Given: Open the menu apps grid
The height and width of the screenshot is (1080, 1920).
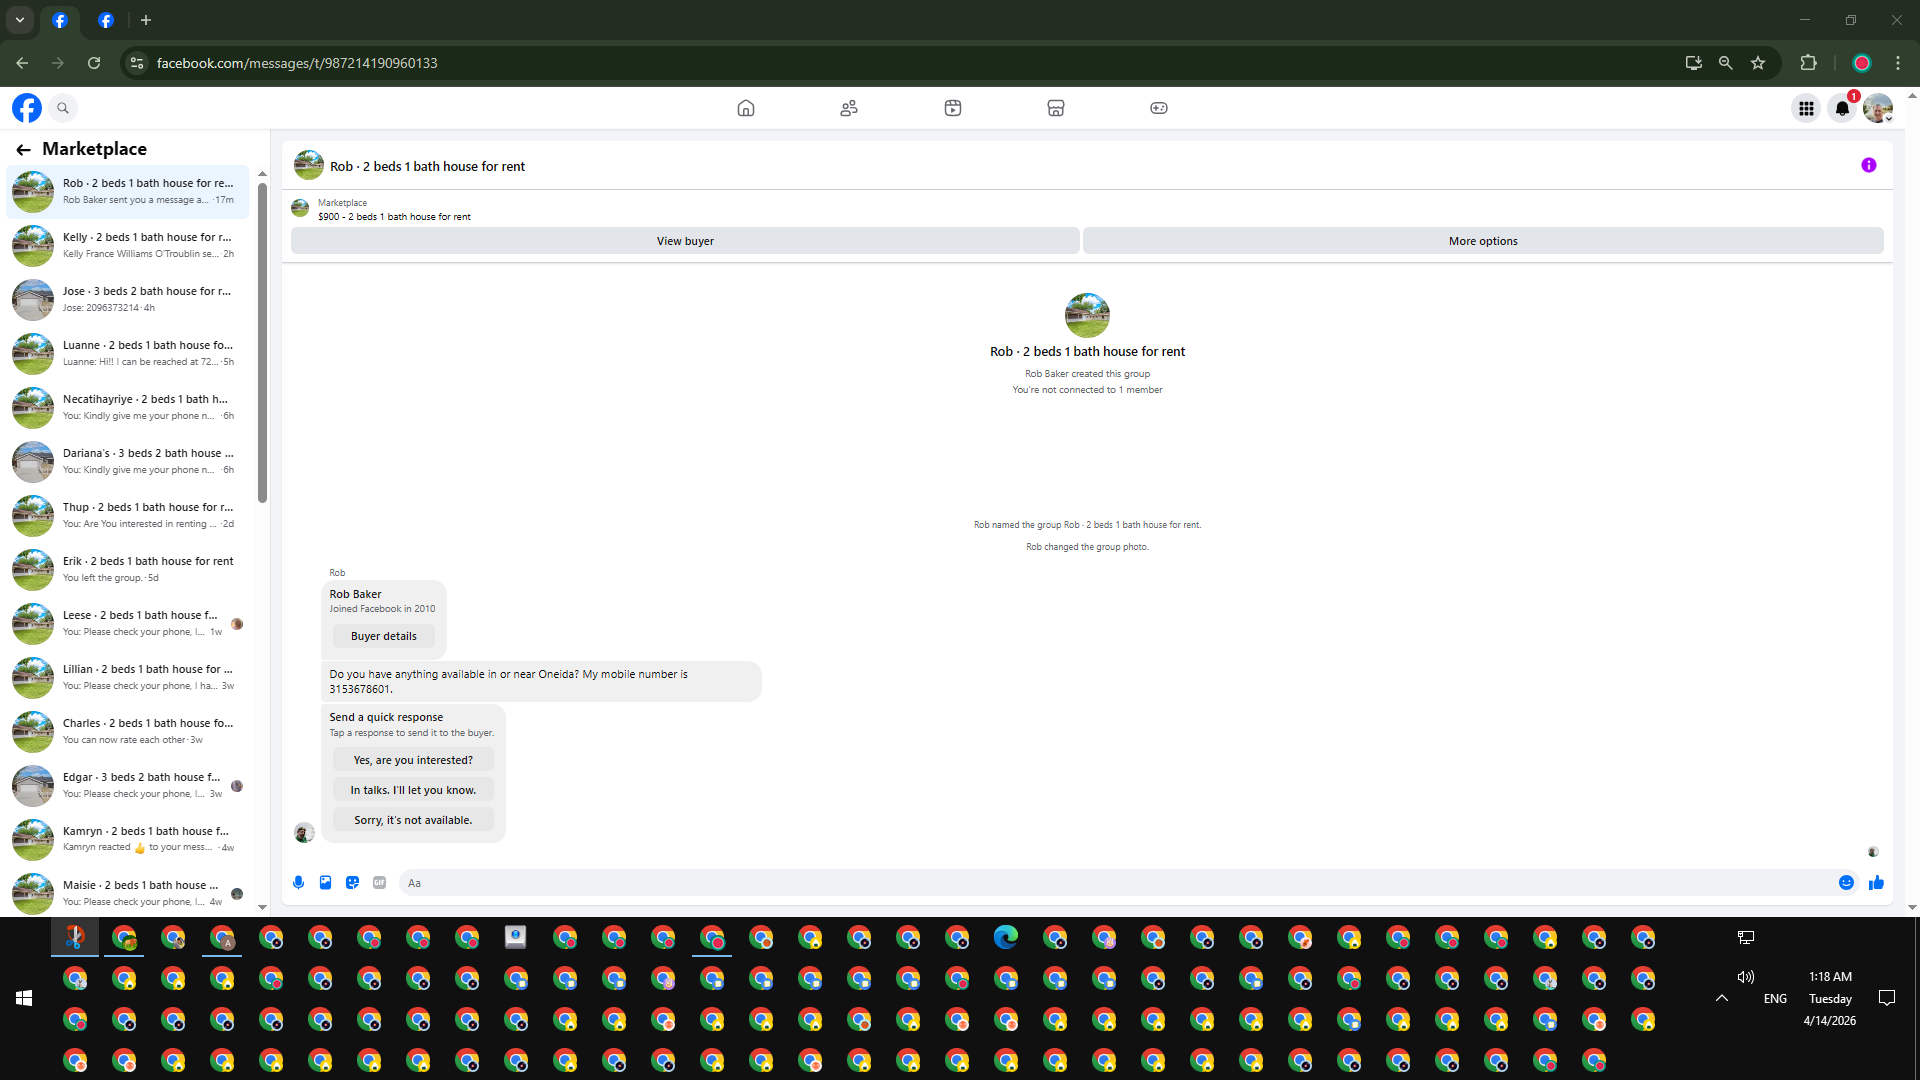Looking at the screenshot, I should [1806, 108].
